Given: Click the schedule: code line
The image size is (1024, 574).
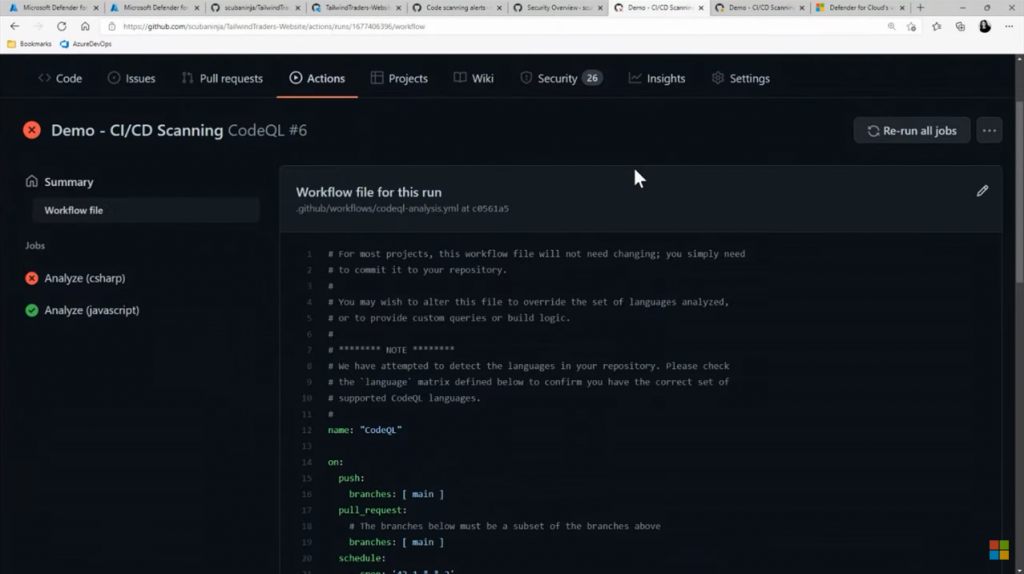Looking at the screenshot, I should coord(362,558).
